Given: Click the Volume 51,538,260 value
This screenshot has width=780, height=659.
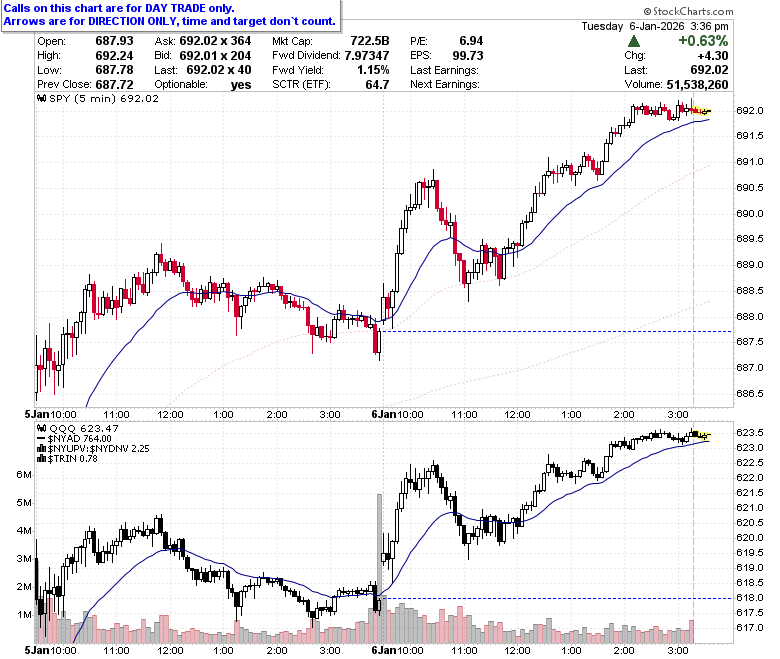Looking at the screenshot, I should [x=697, y=85].
